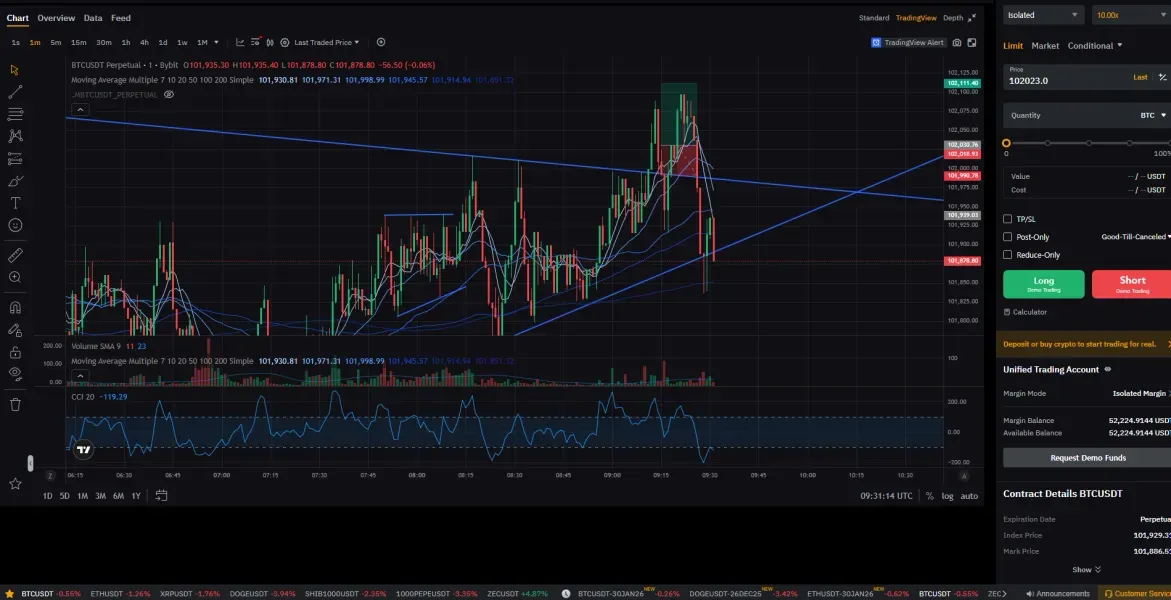Open the candlestick chart style selector
Image resolution: width=1171 pixels, height=600 pixels.
[x=270, y=43]
